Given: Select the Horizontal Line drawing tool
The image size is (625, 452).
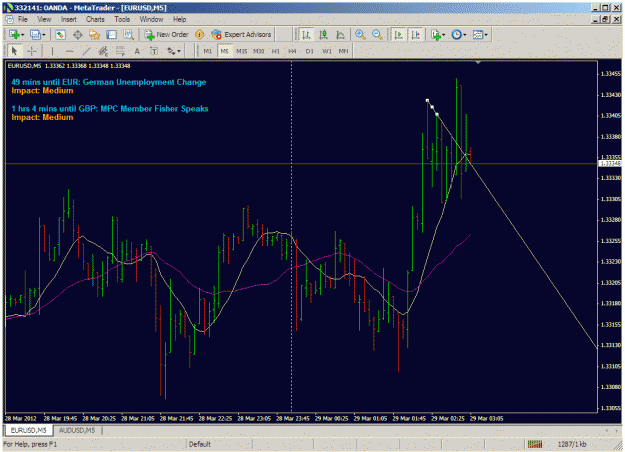Looking at the screenshot, I should point(69,51).
